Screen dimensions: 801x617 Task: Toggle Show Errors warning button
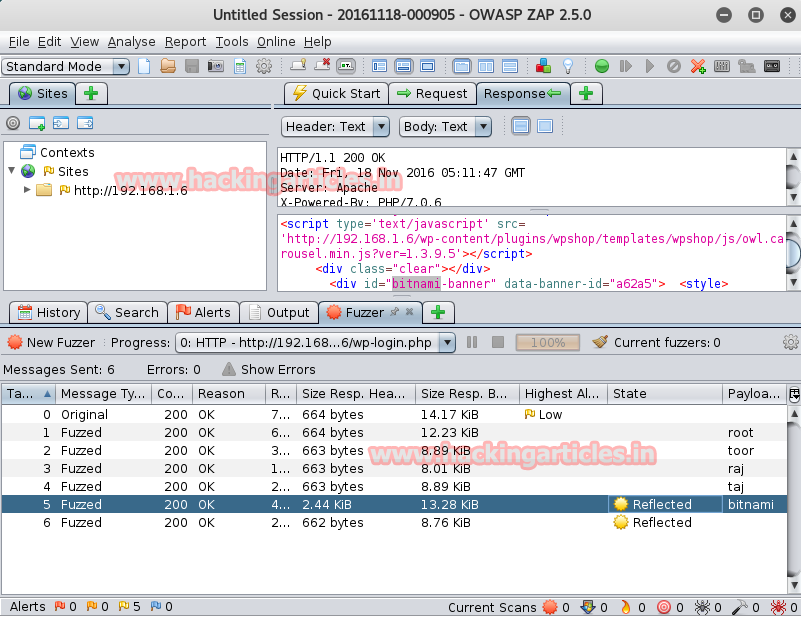click(x=269, y=369)
